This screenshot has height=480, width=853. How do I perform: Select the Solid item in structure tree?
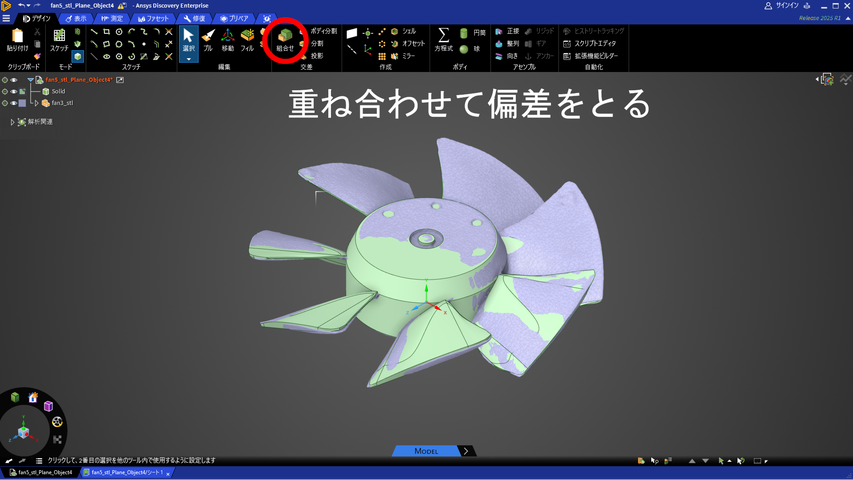[x=53, y=91]
